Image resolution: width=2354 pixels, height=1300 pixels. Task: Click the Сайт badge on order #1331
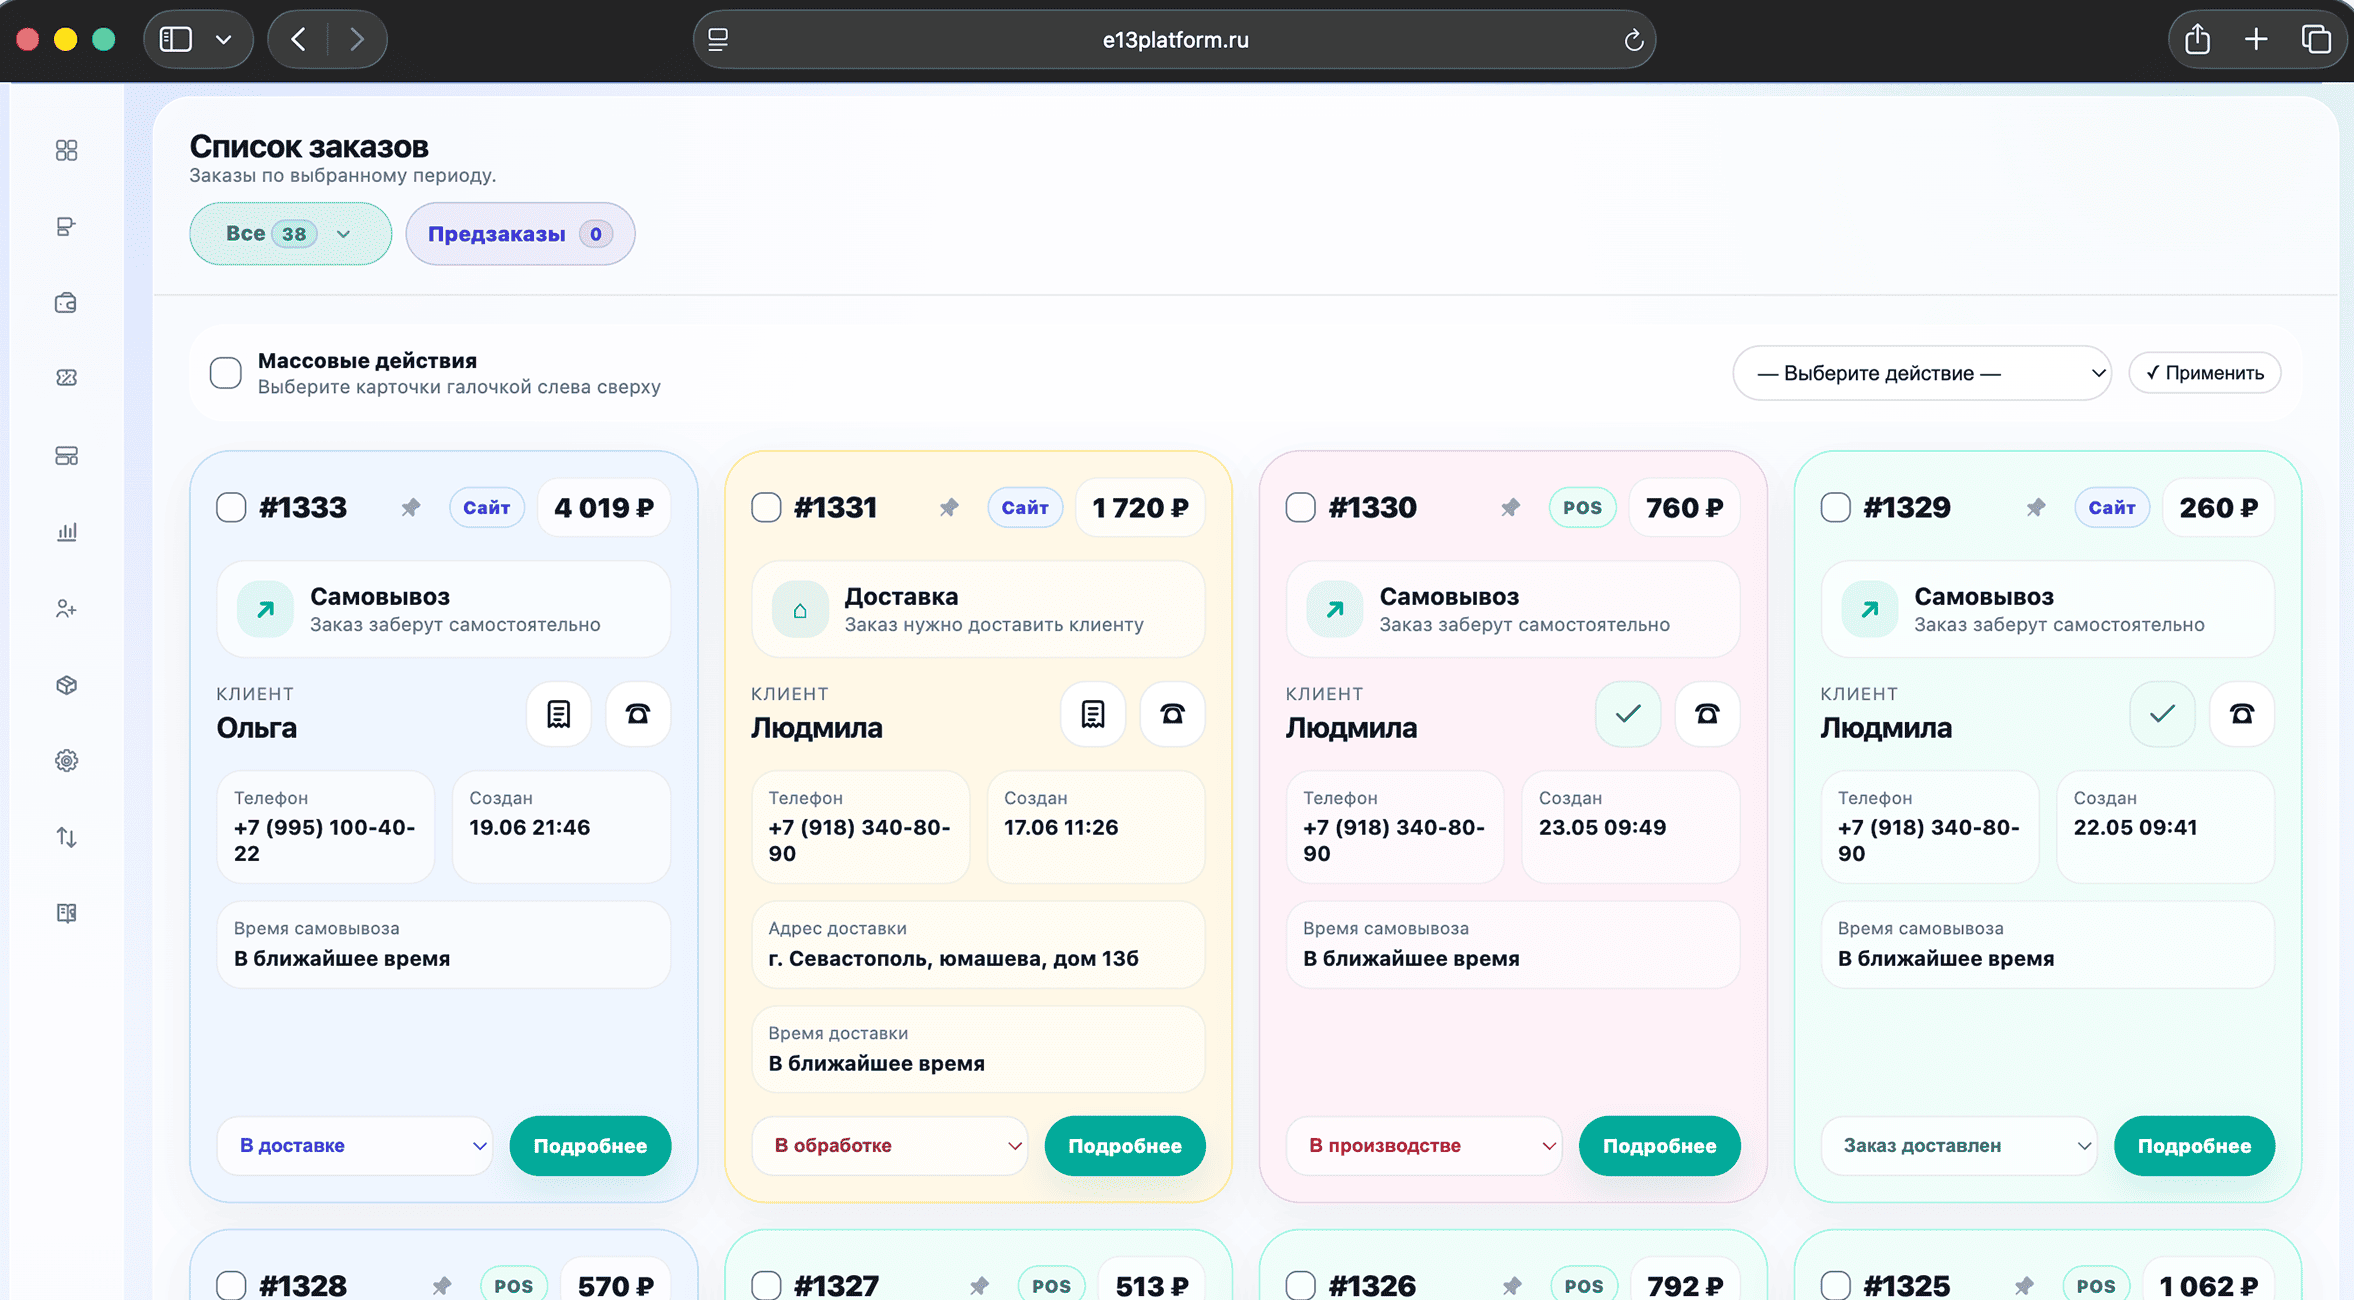pos(1025,508)
